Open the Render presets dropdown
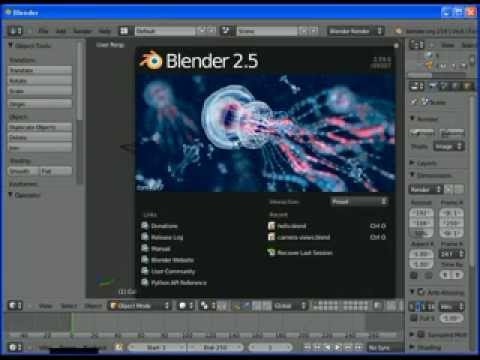Viewport: 480px width, 360px height. 426,189
